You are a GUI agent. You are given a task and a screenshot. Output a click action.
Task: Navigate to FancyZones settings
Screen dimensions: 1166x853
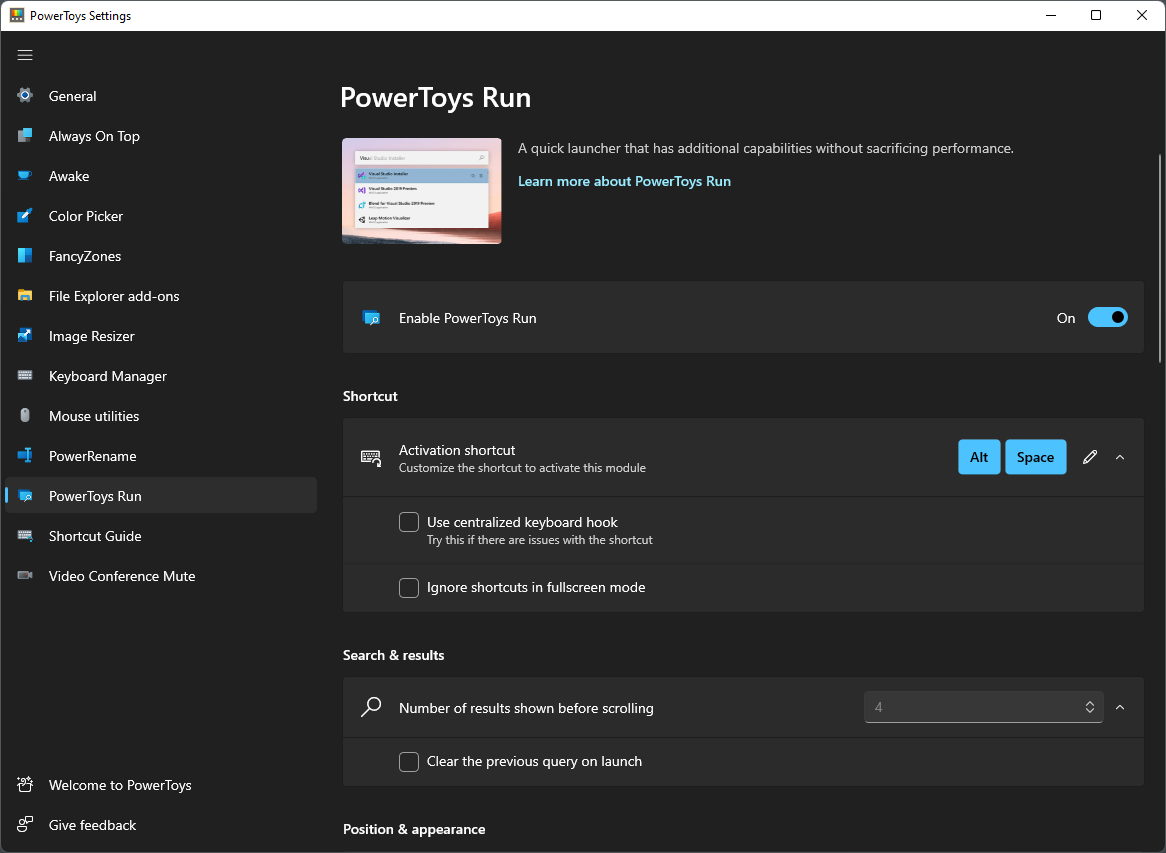[161, 257]
